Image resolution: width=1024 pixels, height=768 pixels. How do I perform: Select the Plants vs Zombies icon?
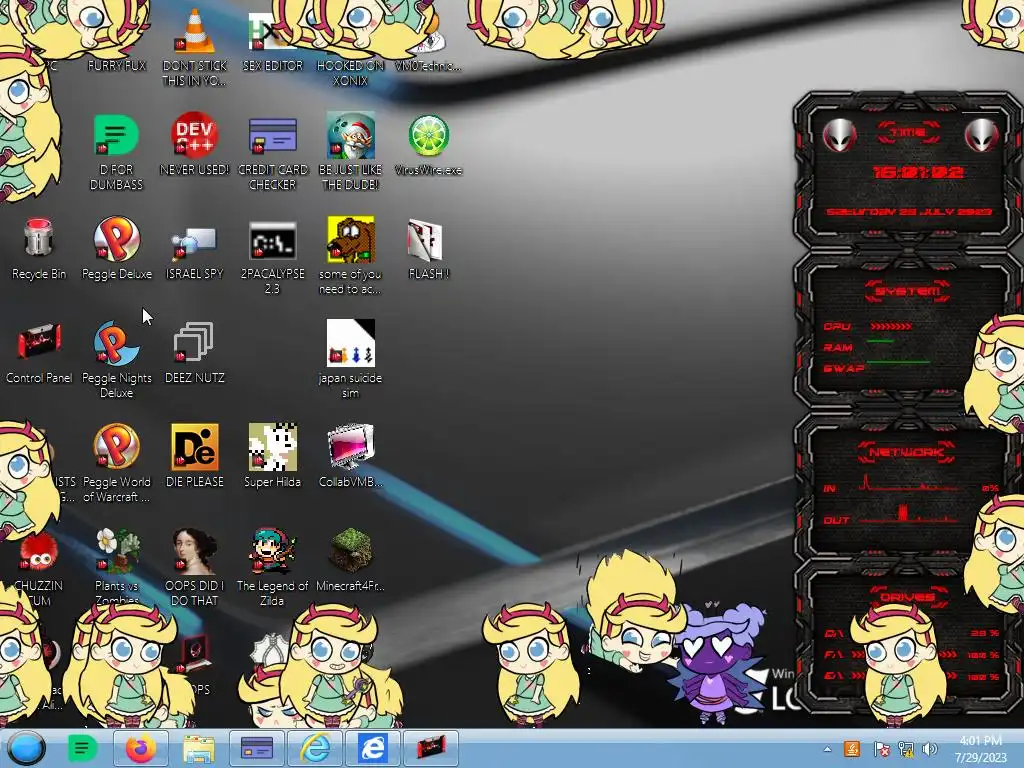tap(118, 551)
